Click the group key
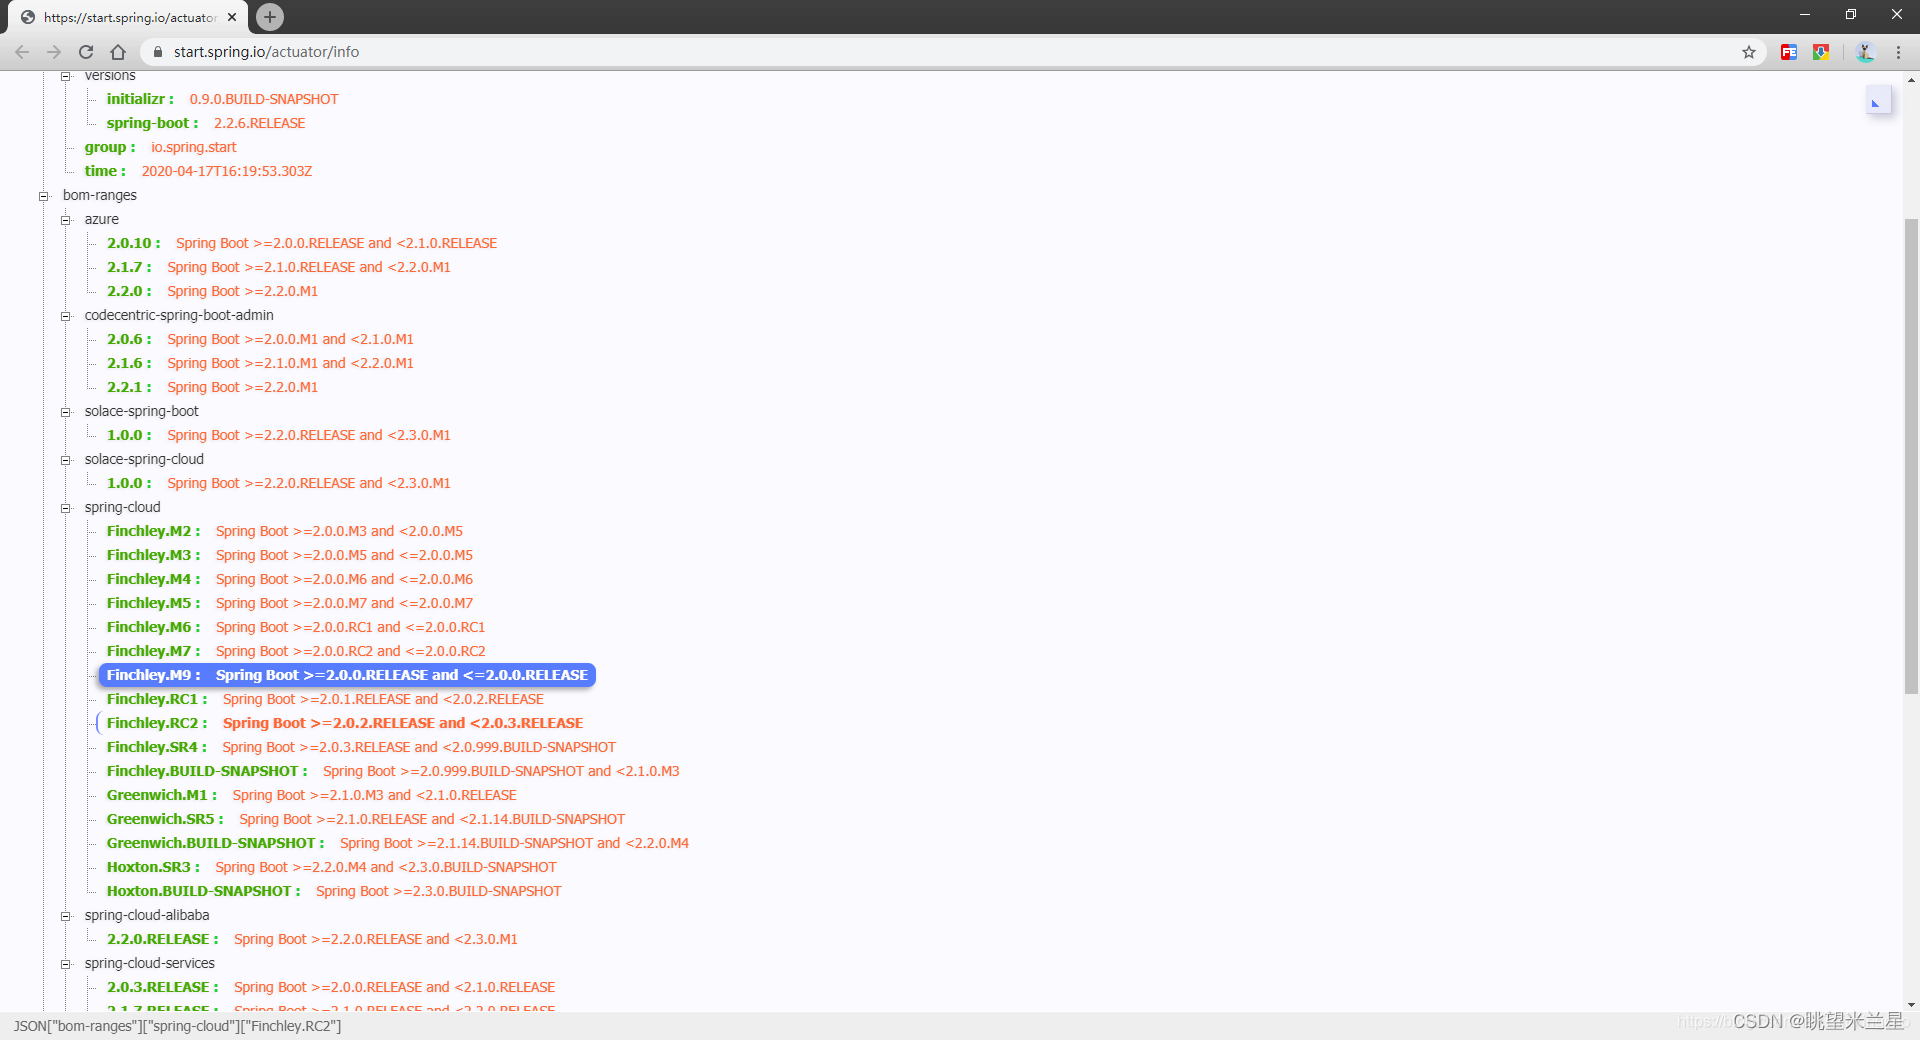The height and width of the screenshot is (1040, 1920). tap(105, 147)
